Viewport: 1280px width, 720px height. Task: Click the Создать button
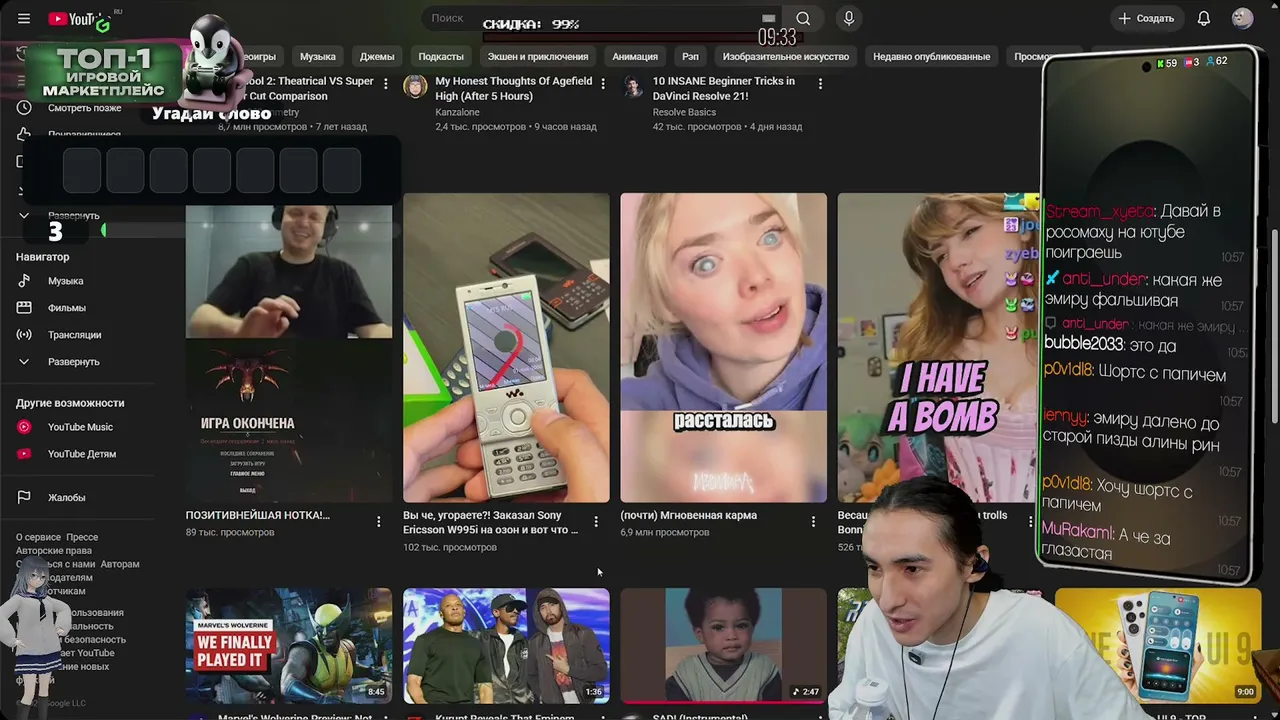pos(1146,18)
